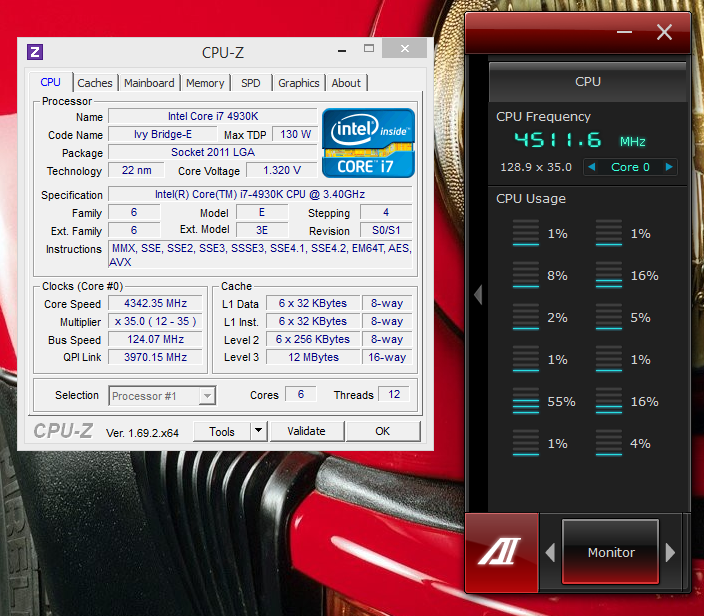Click the 4% CPU usage bar
The width and height of the screenshot is (704, 616).
point(609,443)
